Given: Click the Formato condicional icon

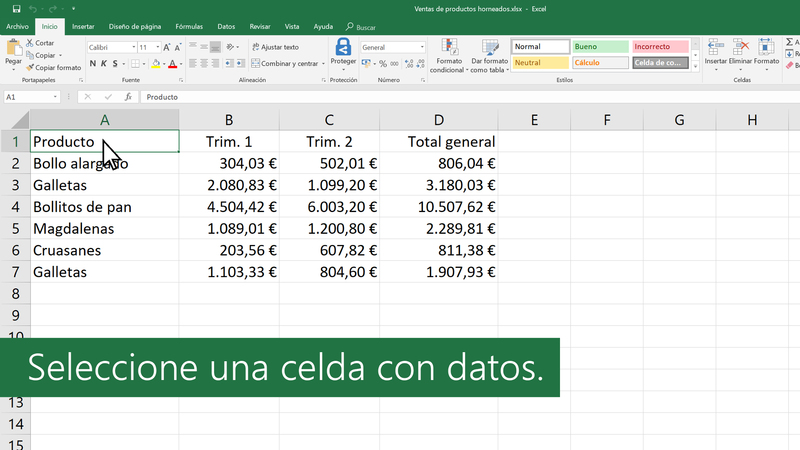Looking at the screenshot, I should pyautogui.click(x=446, y=48).
